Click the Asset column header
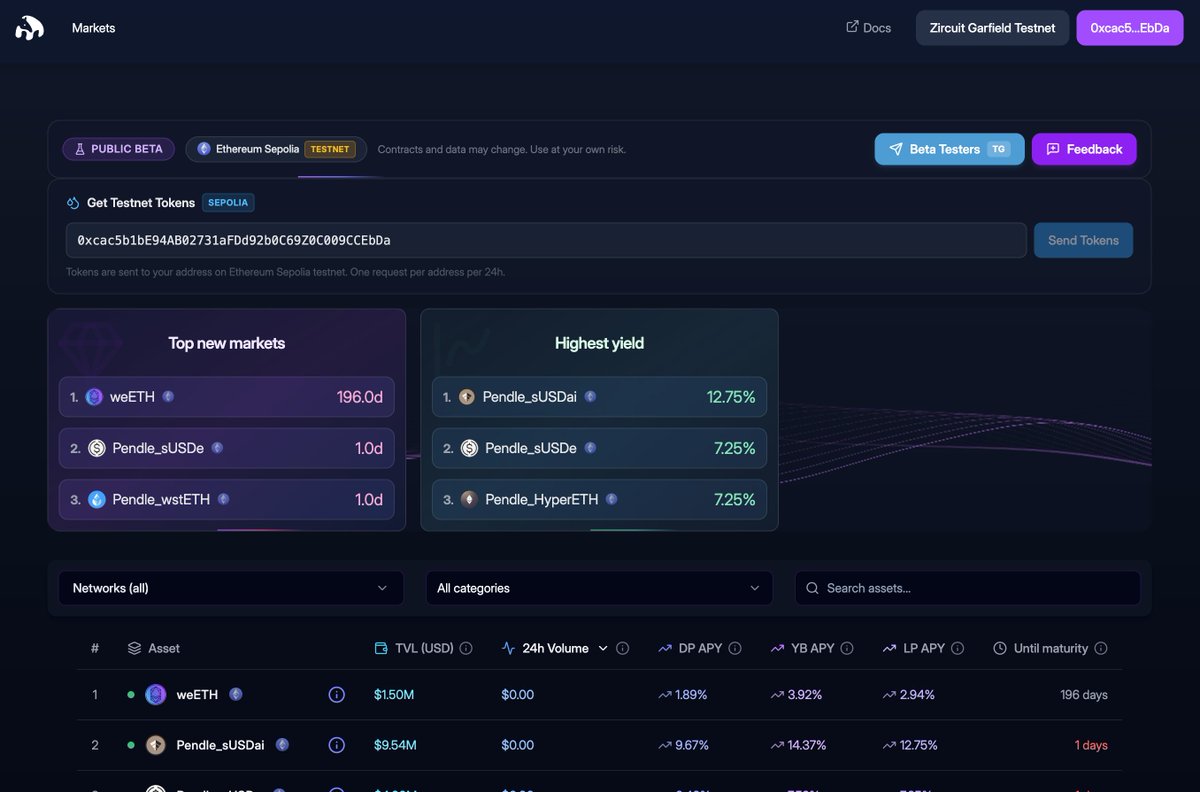This screenshot has width=1200, height=792. pyautogui.click(x=154, y=648)
